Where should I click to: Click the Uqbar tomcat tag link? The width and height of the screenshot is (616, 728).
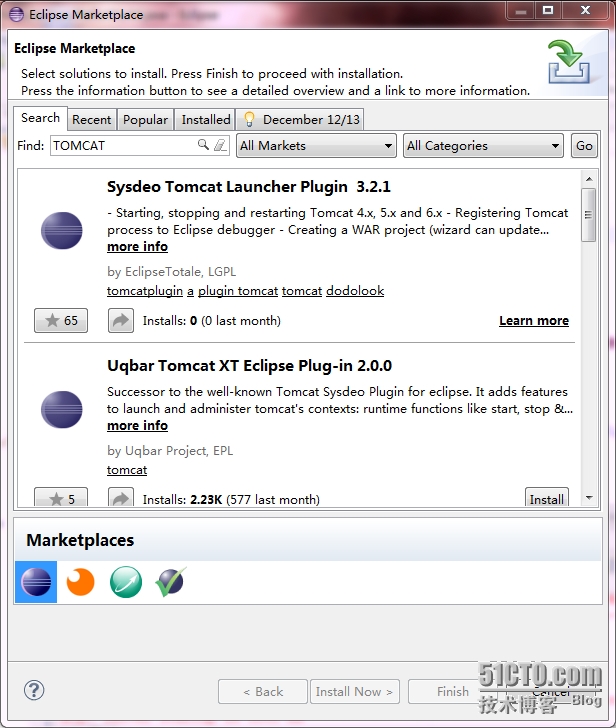point(127,470)
